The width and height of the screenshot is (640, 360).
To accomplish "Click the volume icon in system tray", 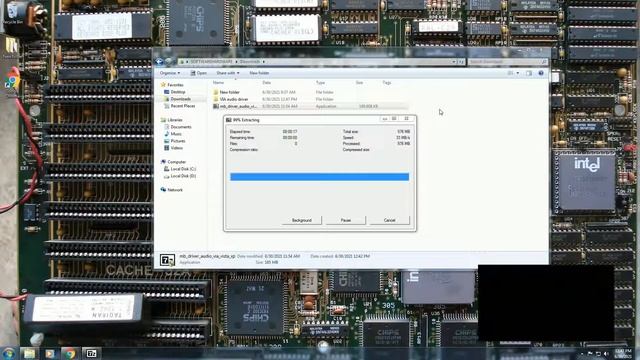I will tap(606, 353).
